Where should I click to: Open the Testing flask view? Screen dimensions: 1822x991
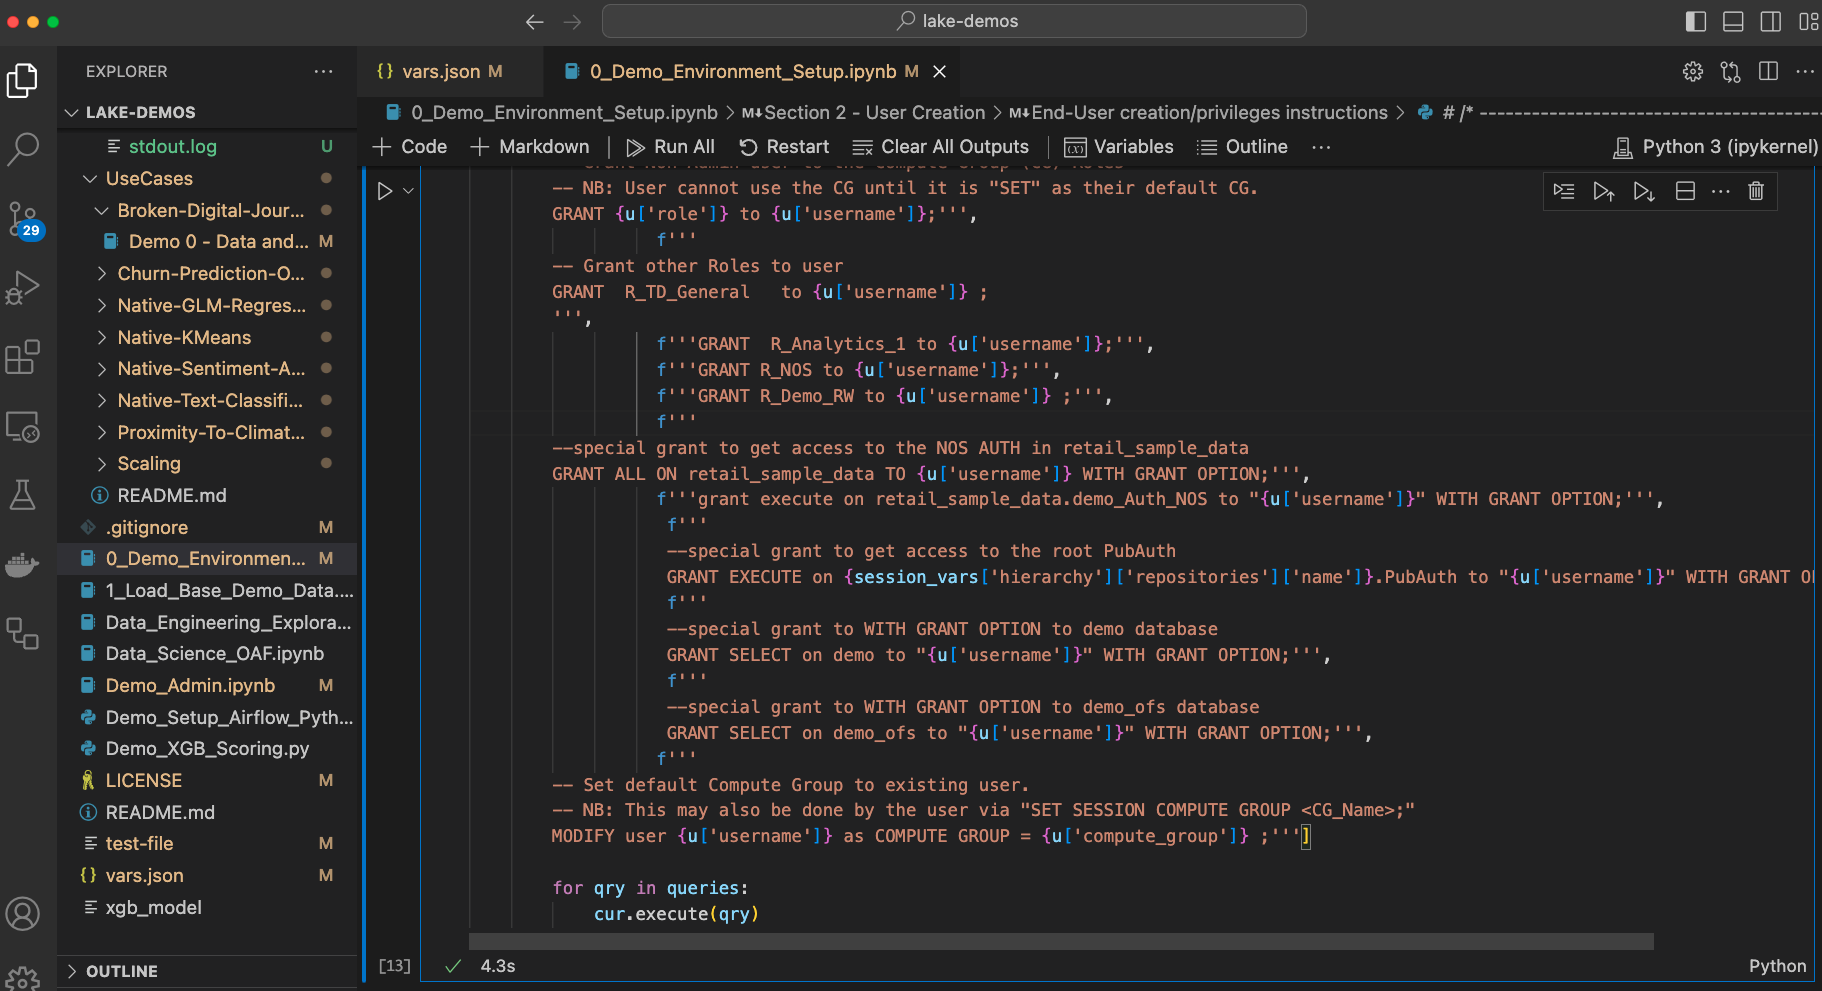[x=22, y=495]
